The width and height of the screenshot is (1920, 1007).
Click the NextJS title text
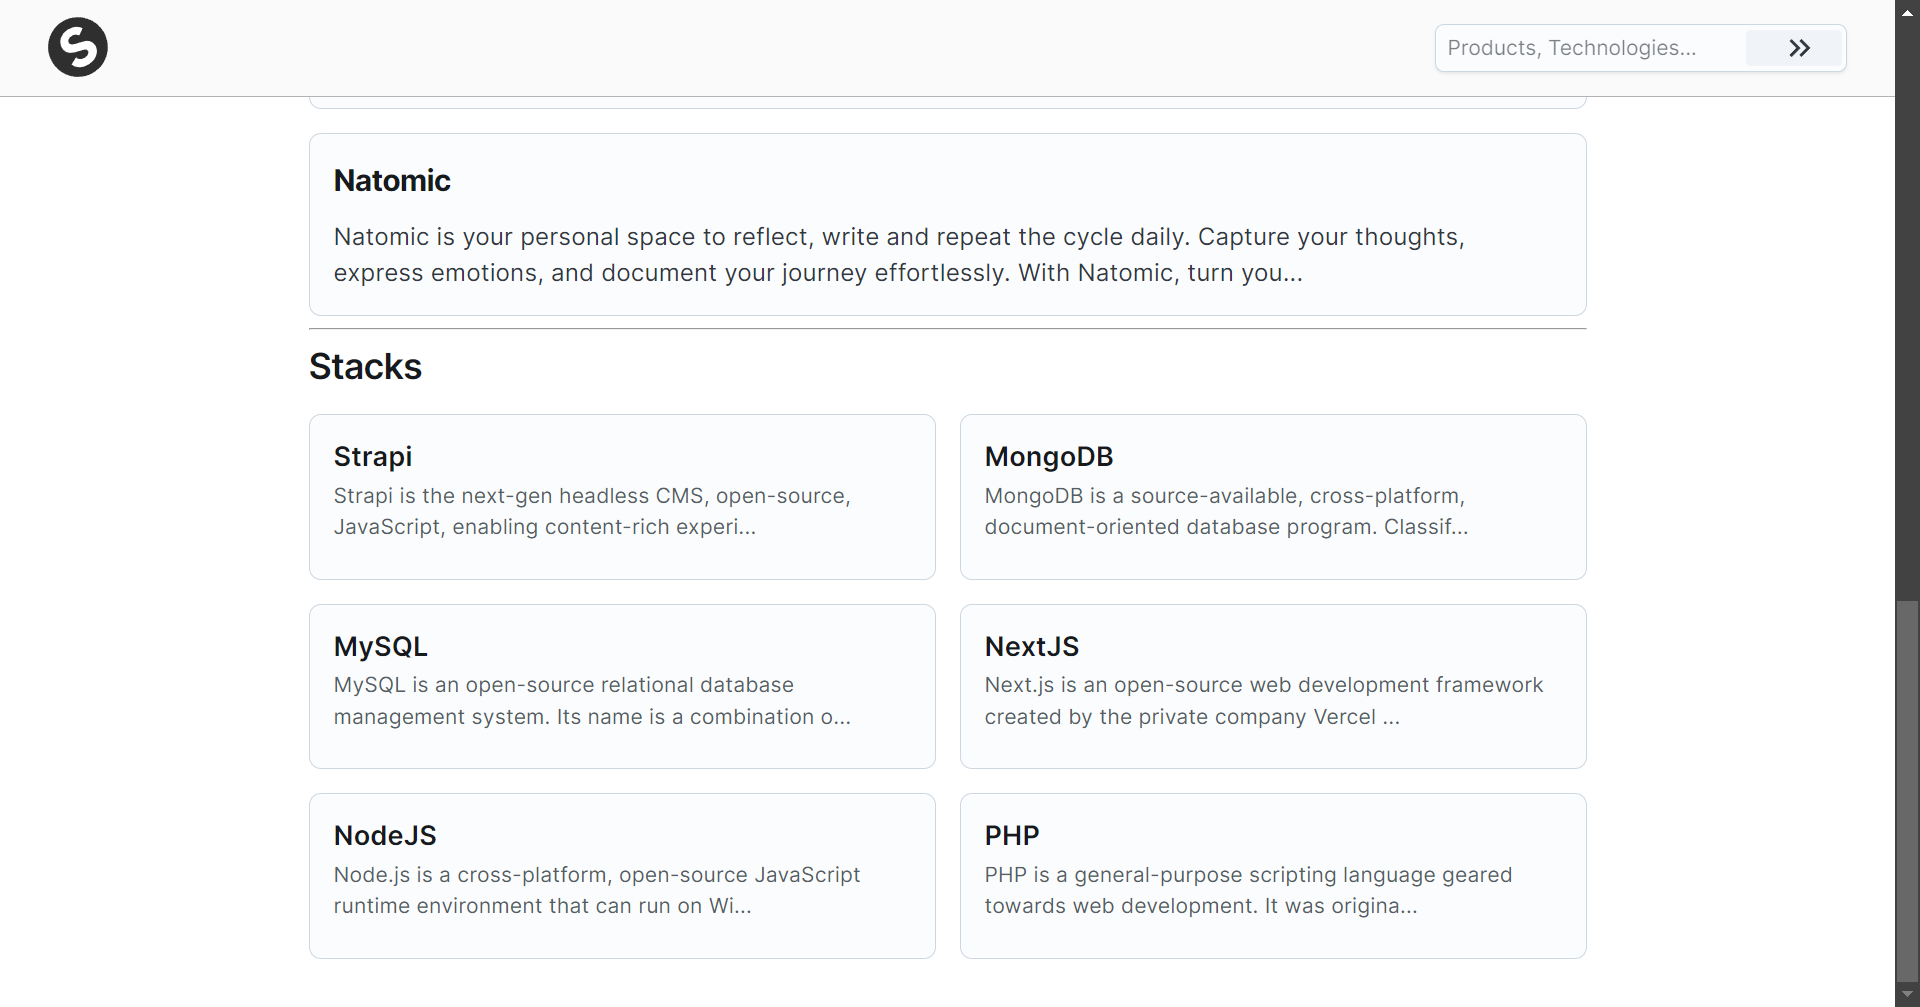pos(1031,647)
